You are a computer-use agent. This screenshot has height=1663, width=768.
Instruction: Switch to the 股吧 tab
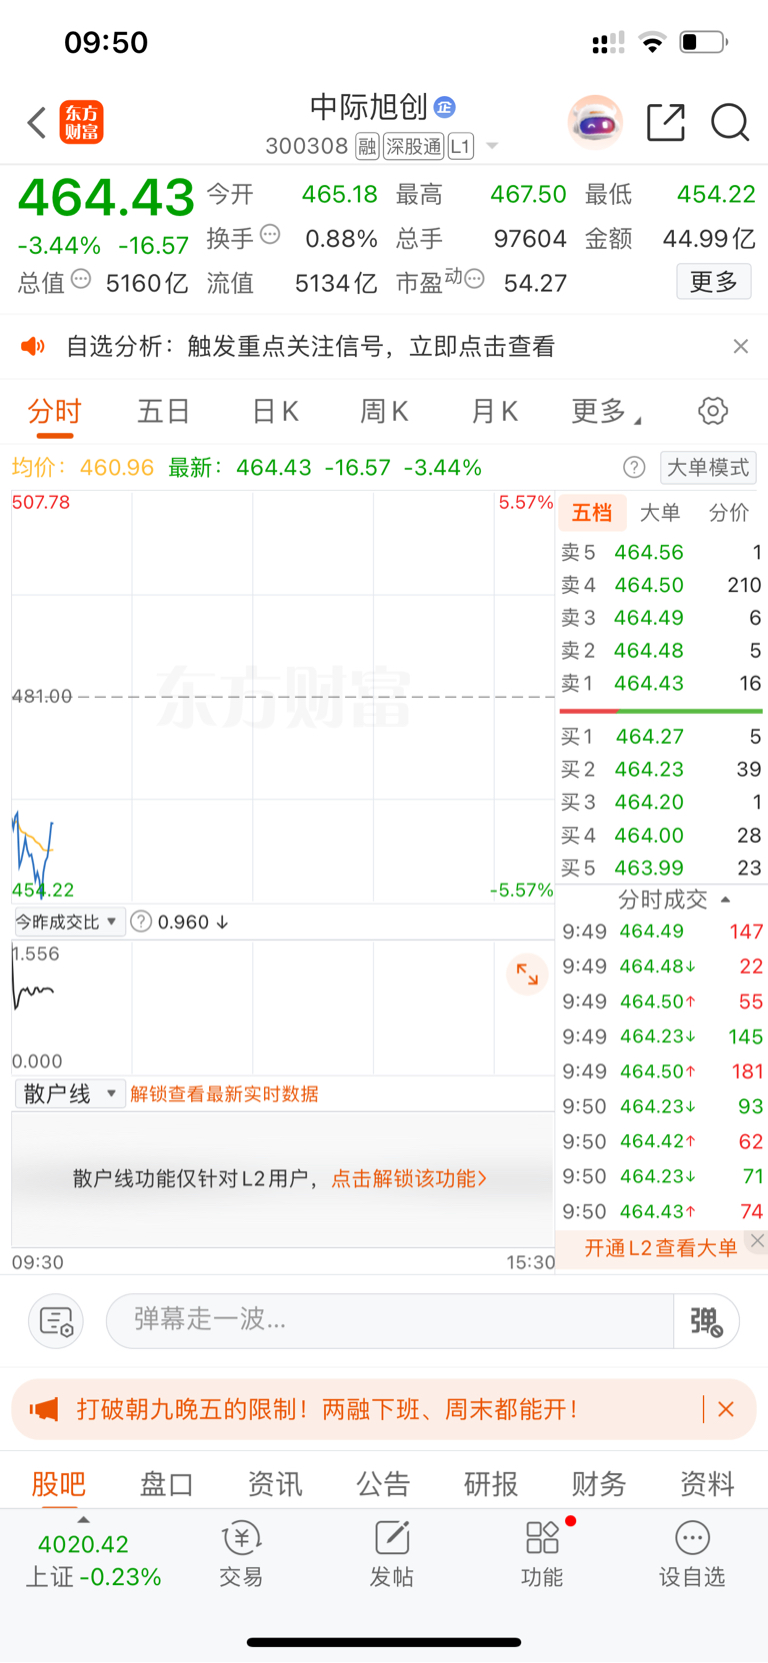click(59, 1485)
